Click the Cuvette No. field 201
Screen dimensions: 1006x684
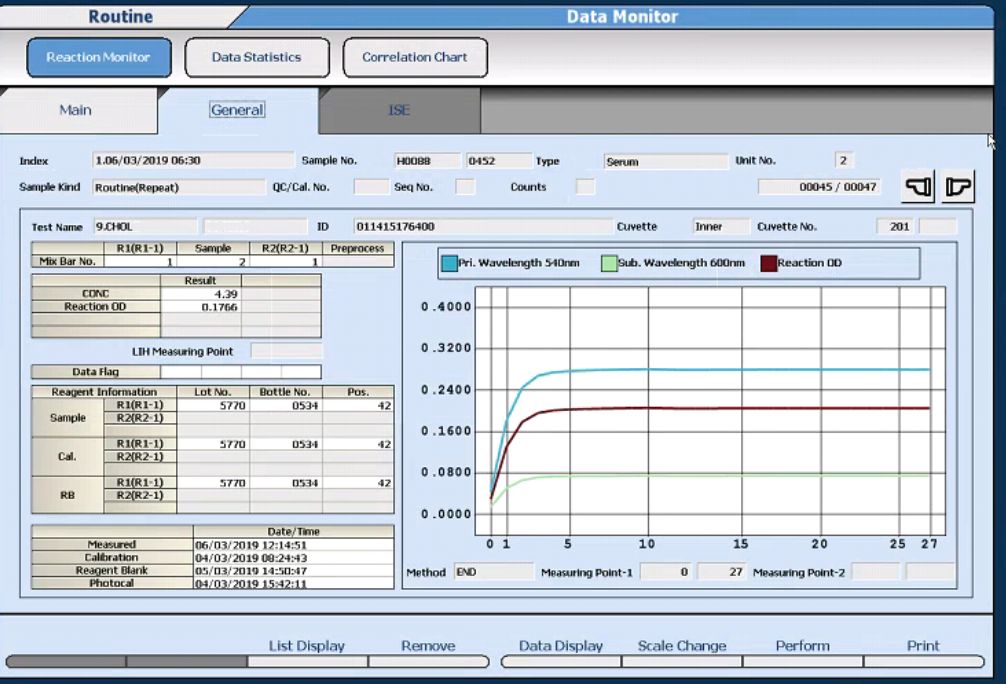[896, 227]
